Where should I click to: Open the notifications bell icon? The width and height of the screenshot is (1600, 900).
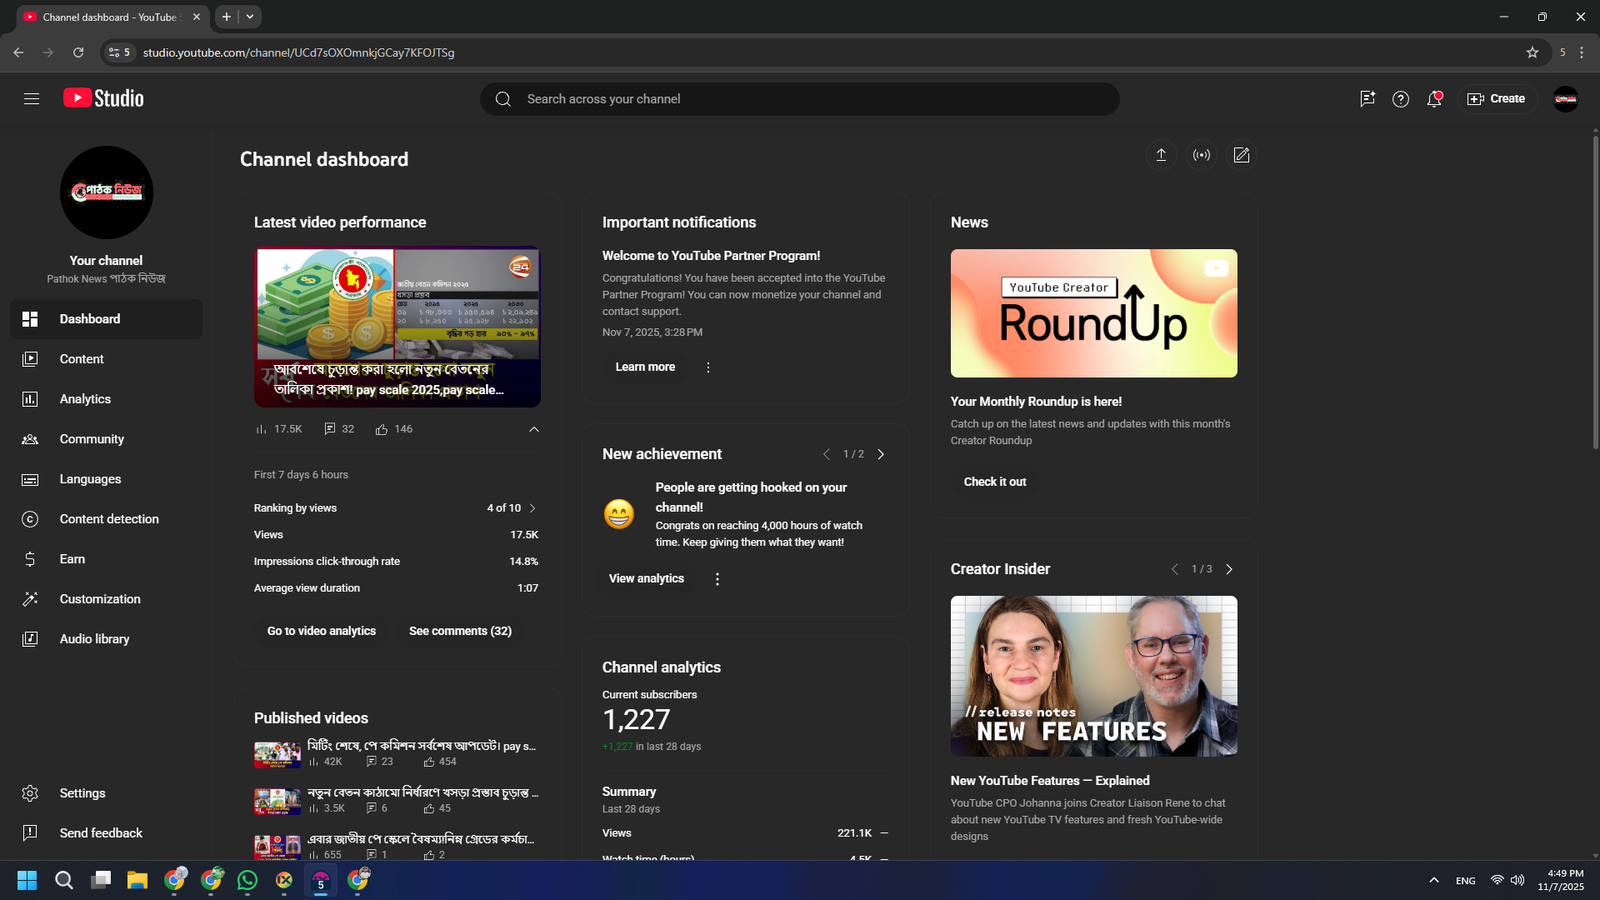point(1434,99)
